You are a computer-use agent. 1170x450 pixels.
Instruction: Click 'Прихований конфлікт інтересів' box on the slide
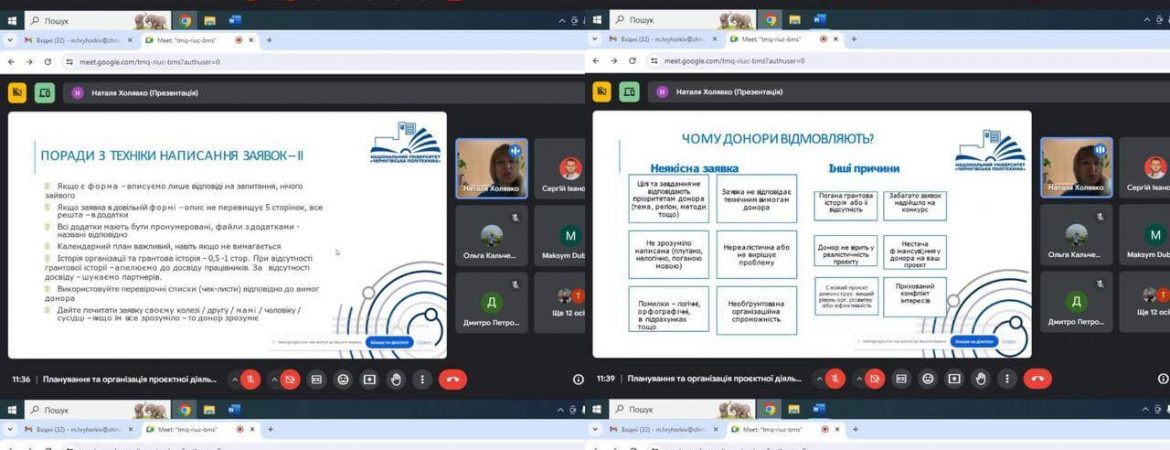915,296
